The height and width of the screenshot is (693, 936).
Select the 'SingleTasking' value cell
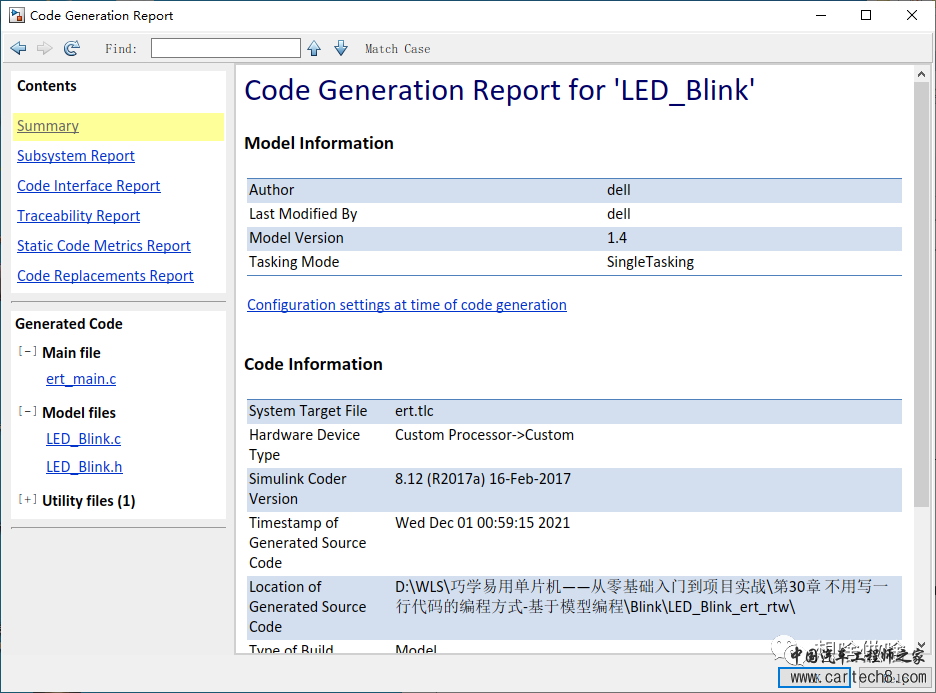tap(650, 262)
